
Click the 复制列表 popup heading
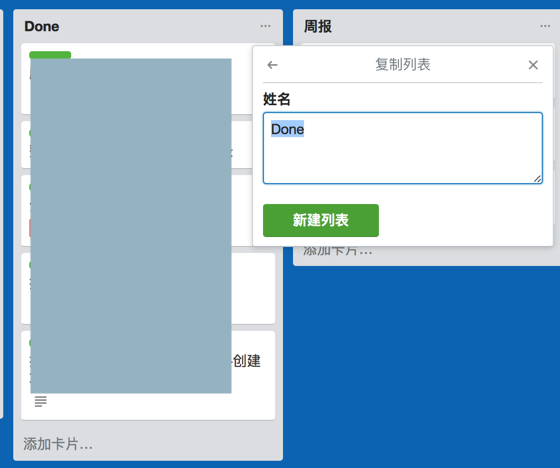click(402, 65)
